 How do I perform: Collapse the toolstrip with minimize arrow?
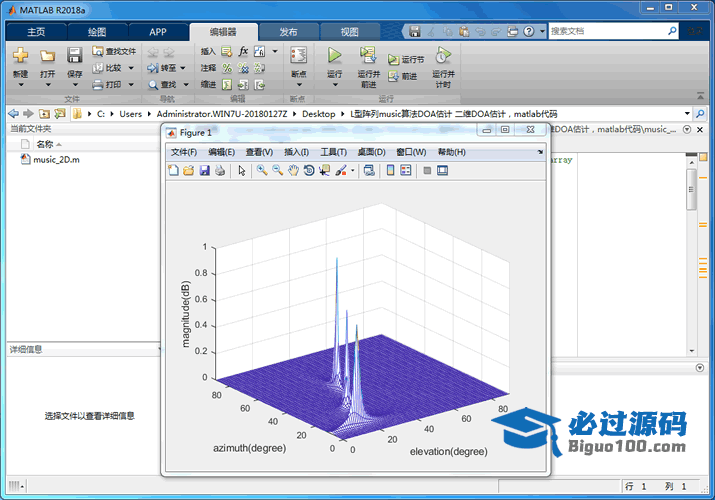700,95
